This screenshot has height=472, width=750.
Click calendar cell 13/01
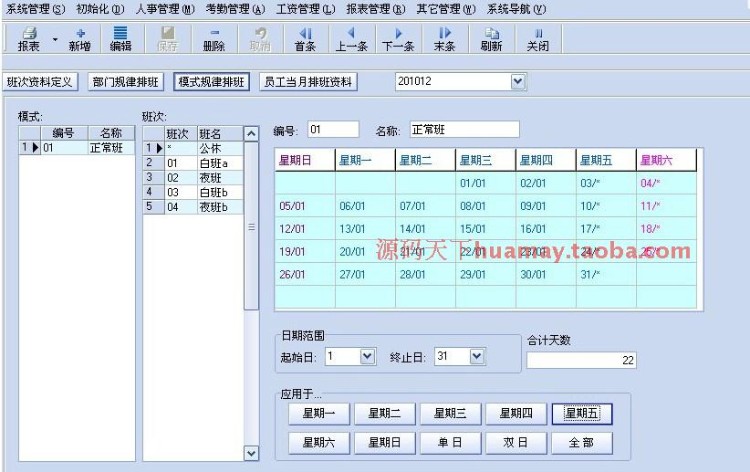click(x=365, y=229)
